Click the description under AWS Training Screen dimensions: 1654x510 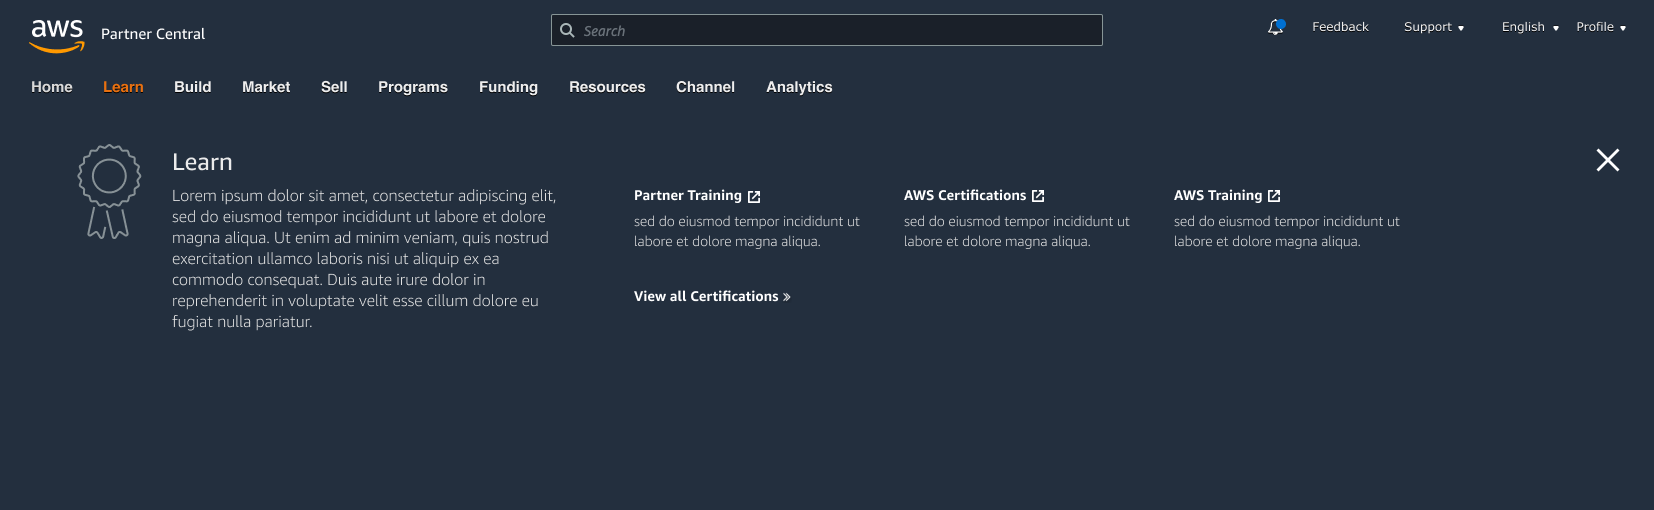pos(1287,231)
